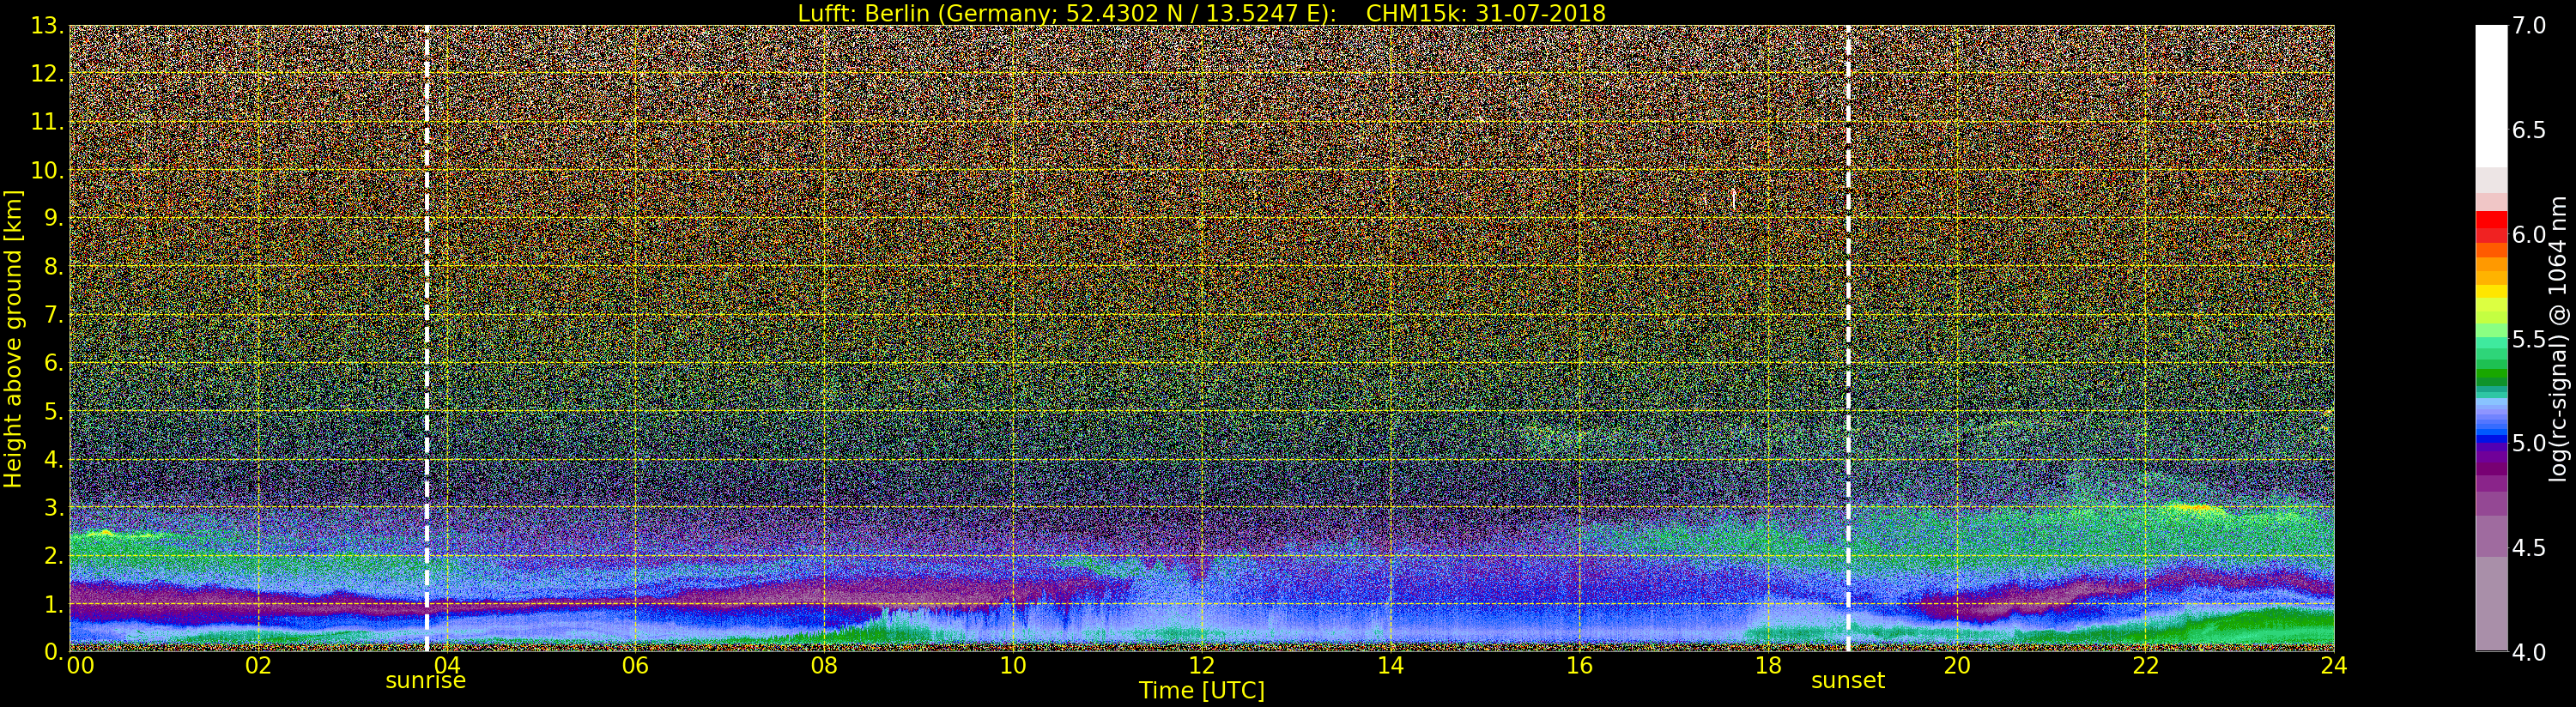Click the red section of the colorbar

pyautogui.click(x=2491, y=227)
